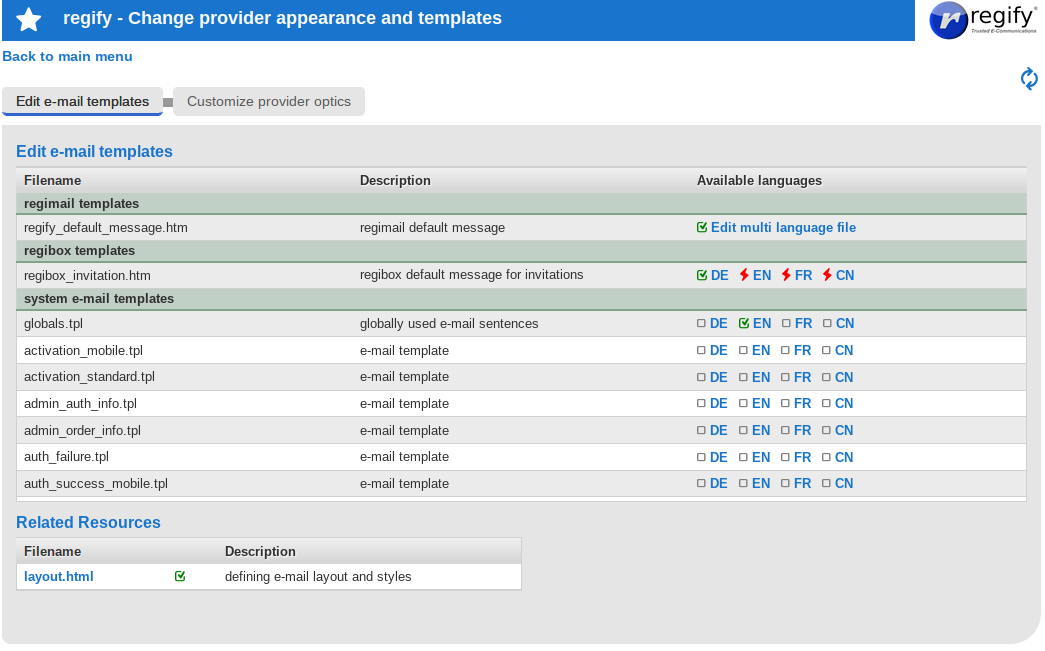1045x651 pixels.
Task: Click the blue refresh arrows icon
Action: coord(1029,79)
